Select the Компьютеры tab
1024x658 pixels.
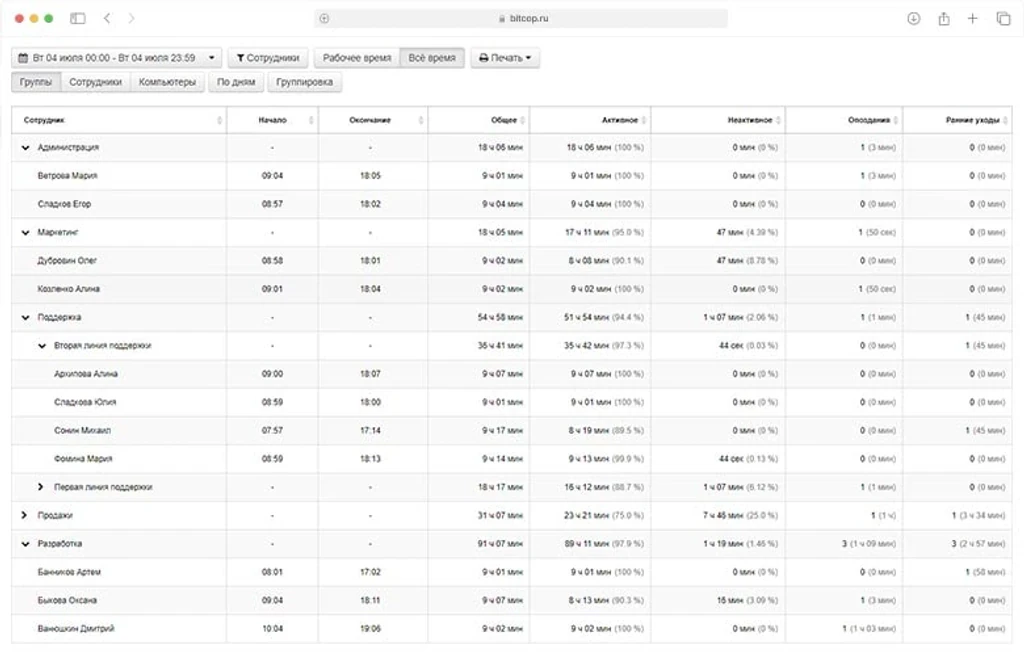click(167, 82)
